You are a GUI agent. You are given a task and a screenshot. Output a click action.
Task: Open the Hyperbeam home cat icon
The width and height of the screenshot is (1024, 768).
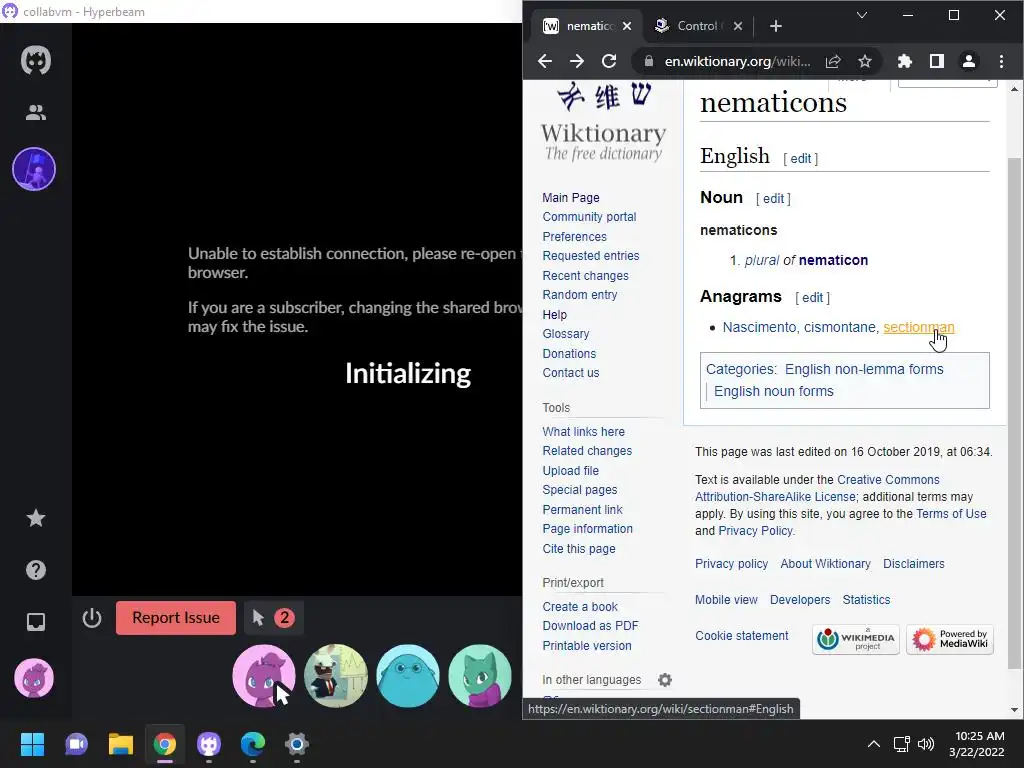coord(36,60)
